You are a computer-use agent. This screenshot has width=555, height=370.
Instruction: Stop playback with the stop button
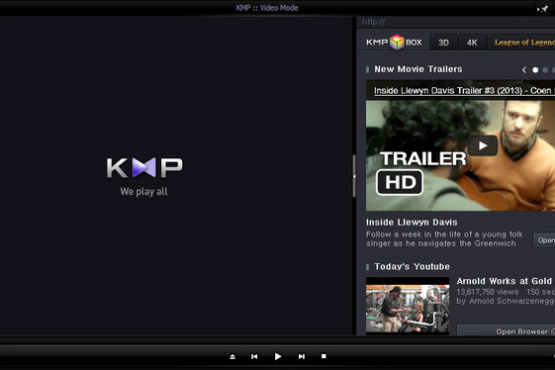324,356
